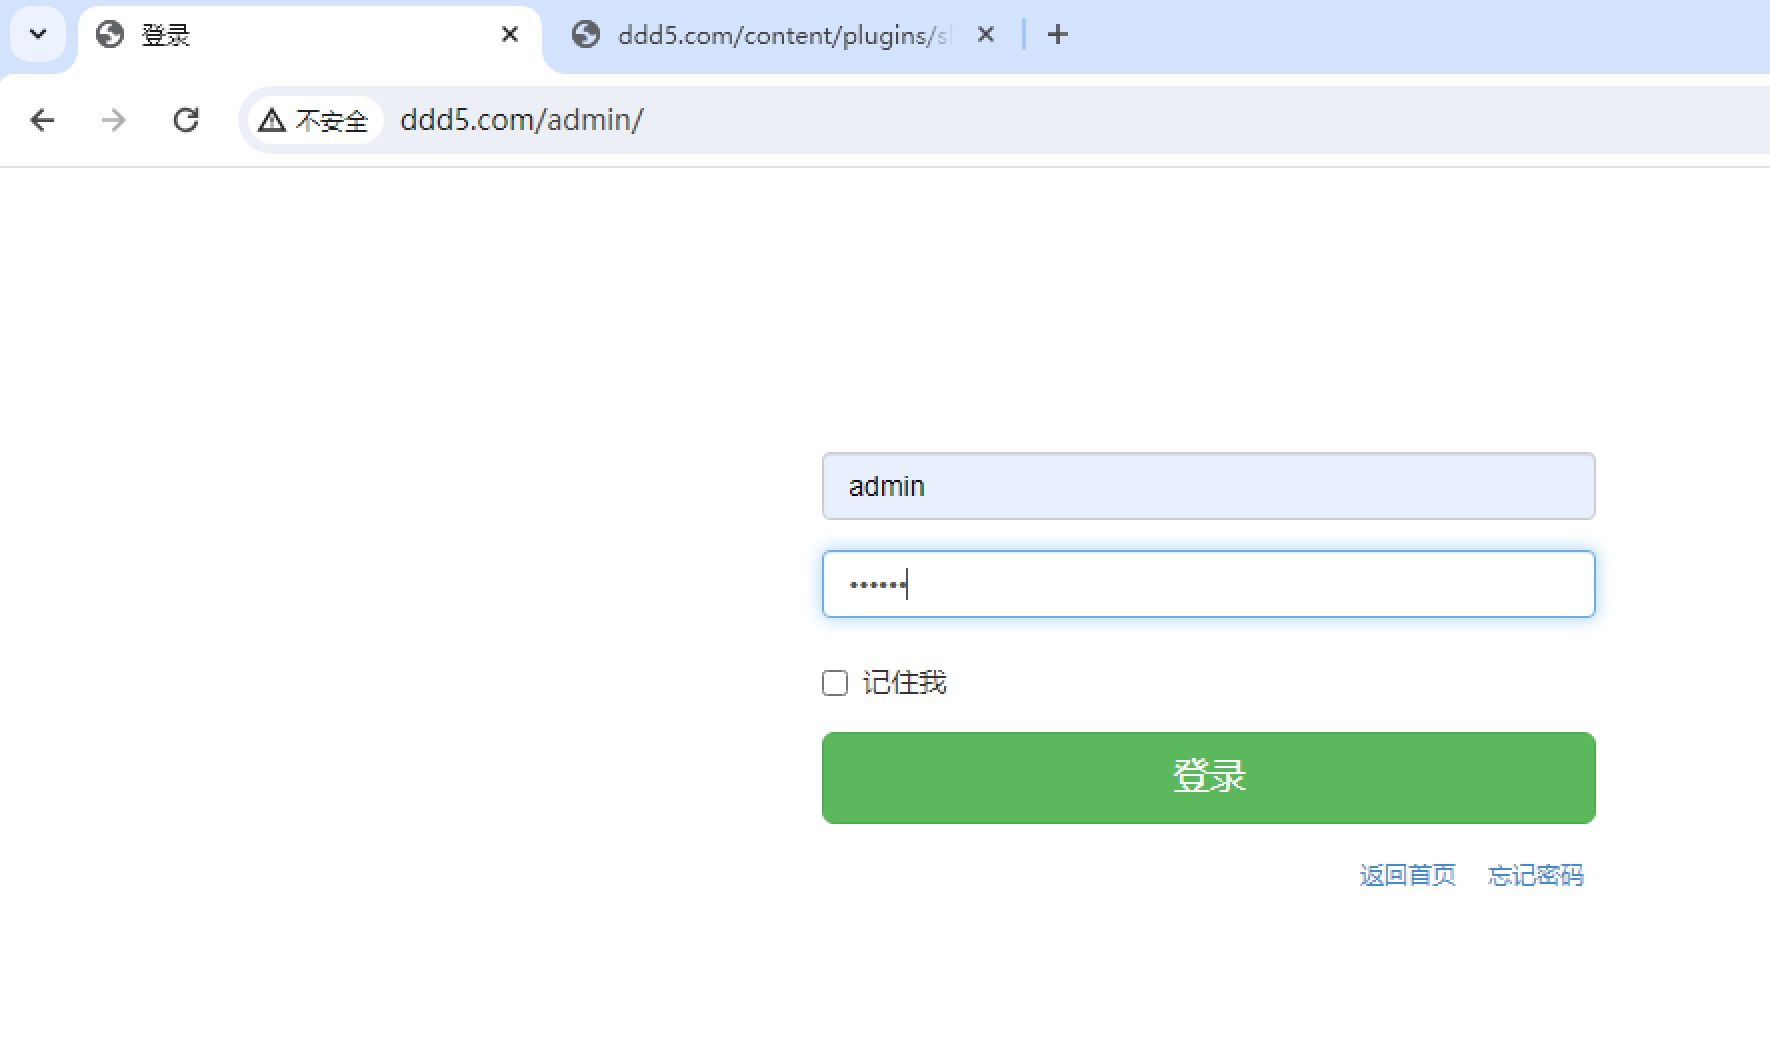The width and height of the screenshot is (1770, 1038).
Task: Click the ddd5.com/admin/ URL in address bar
Action: point(521,120)
